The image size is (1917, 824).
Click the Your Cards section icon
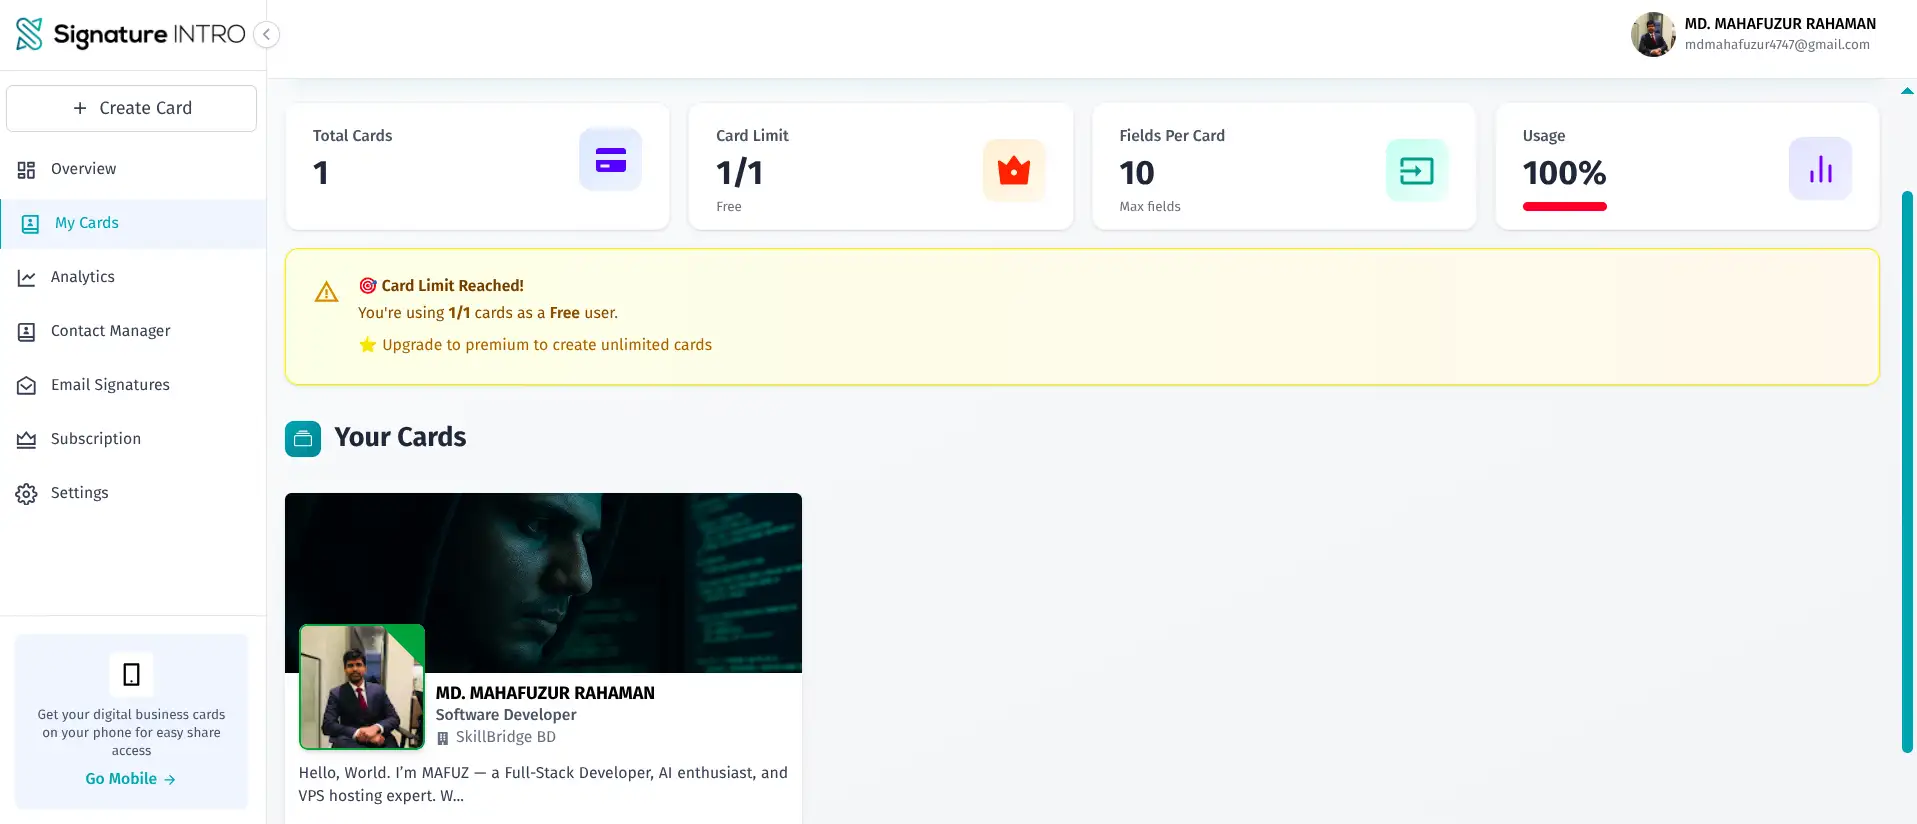point(303,439)
